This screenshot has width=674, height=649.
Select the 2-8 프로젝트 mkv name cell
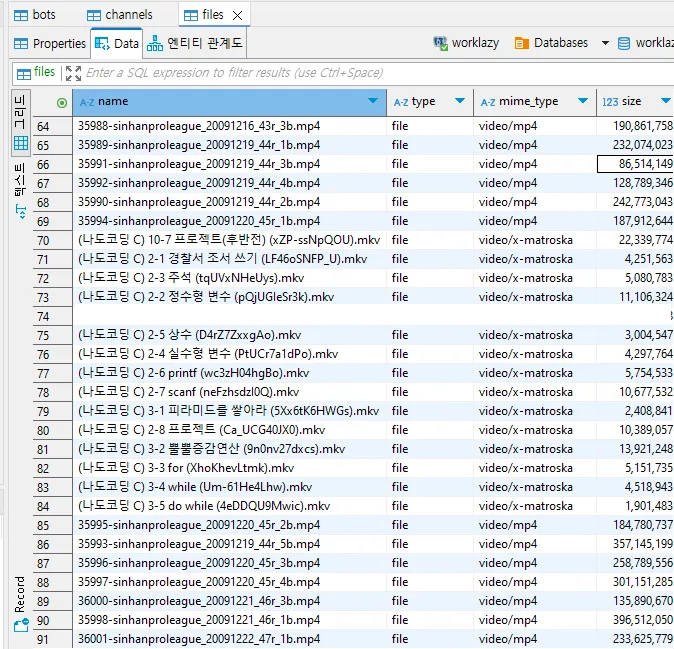(x=230, y=430)
